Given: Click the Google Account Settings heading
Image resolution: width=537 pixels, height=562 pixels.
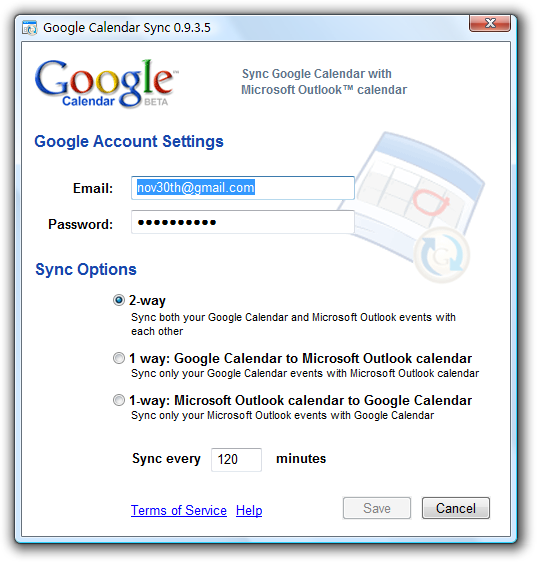Looking at the screenshot, I should (x=129, y=141).
